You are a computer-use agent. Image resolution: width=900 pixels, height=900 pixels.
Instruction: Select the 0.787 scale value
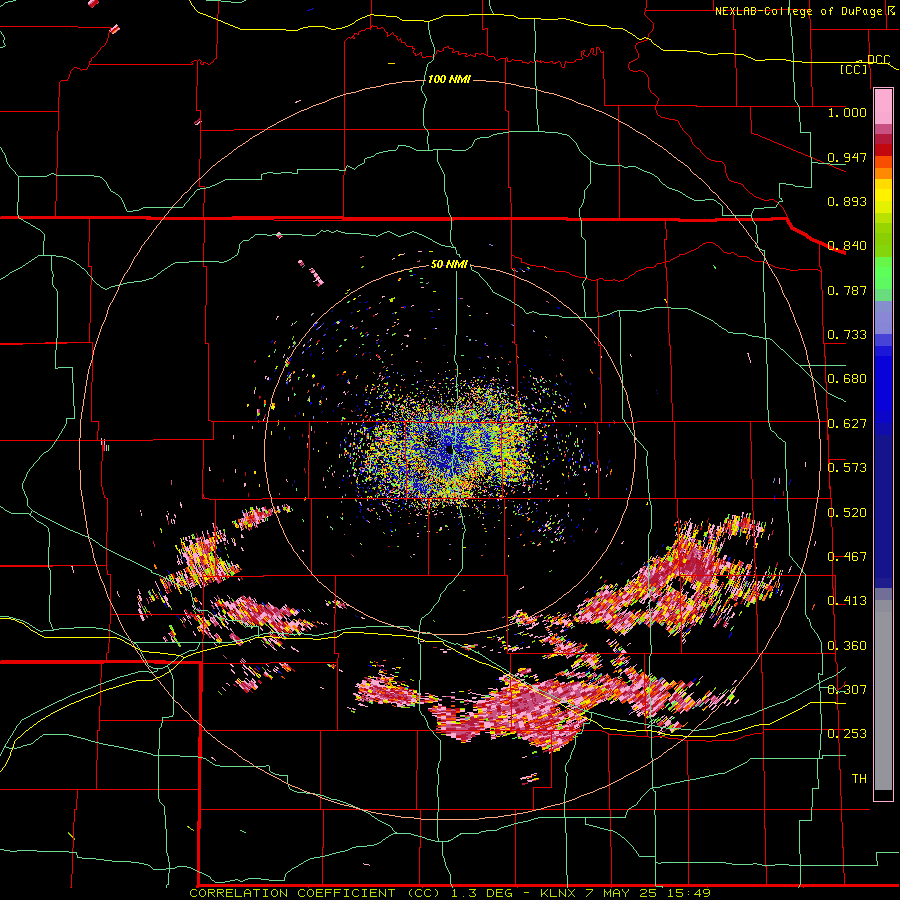847,290
